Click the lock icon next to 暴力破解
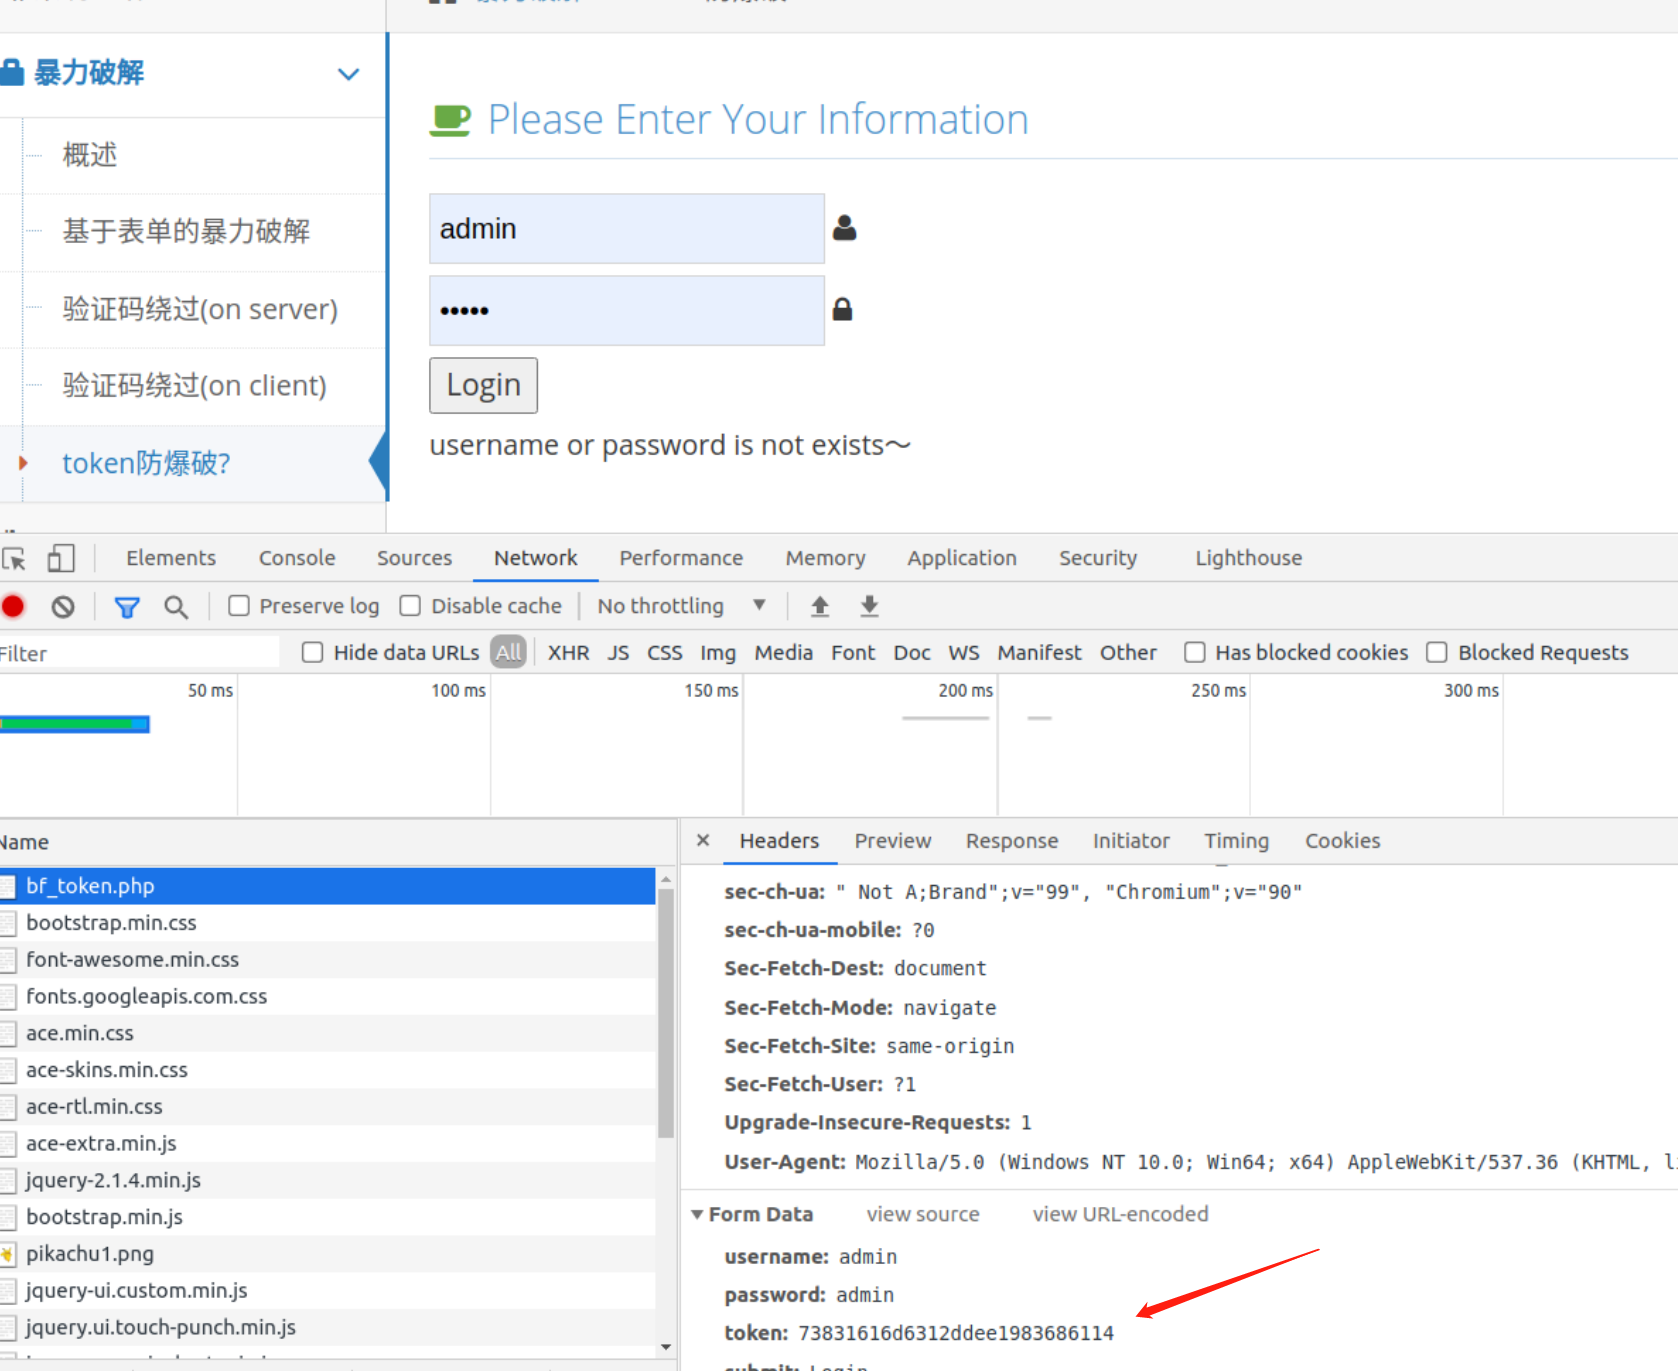1678x1371 pixels. pyautogui.click(x=11, y=72)
